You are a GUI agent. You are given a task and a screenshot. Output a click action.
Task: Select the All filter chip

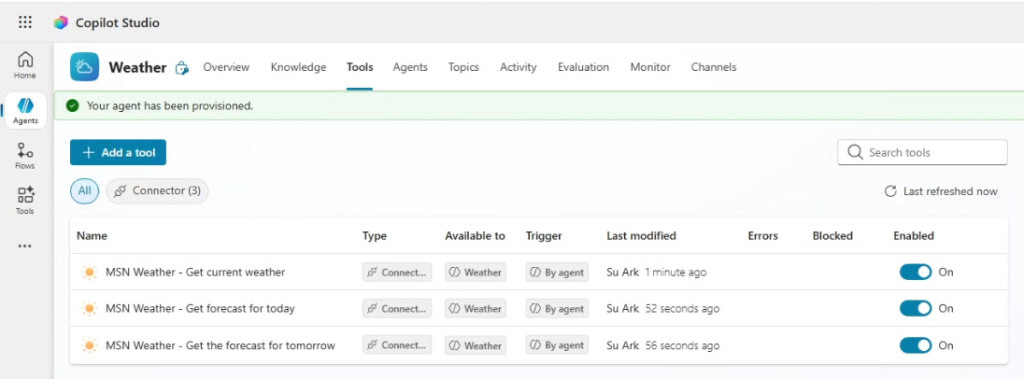point(84,191)
